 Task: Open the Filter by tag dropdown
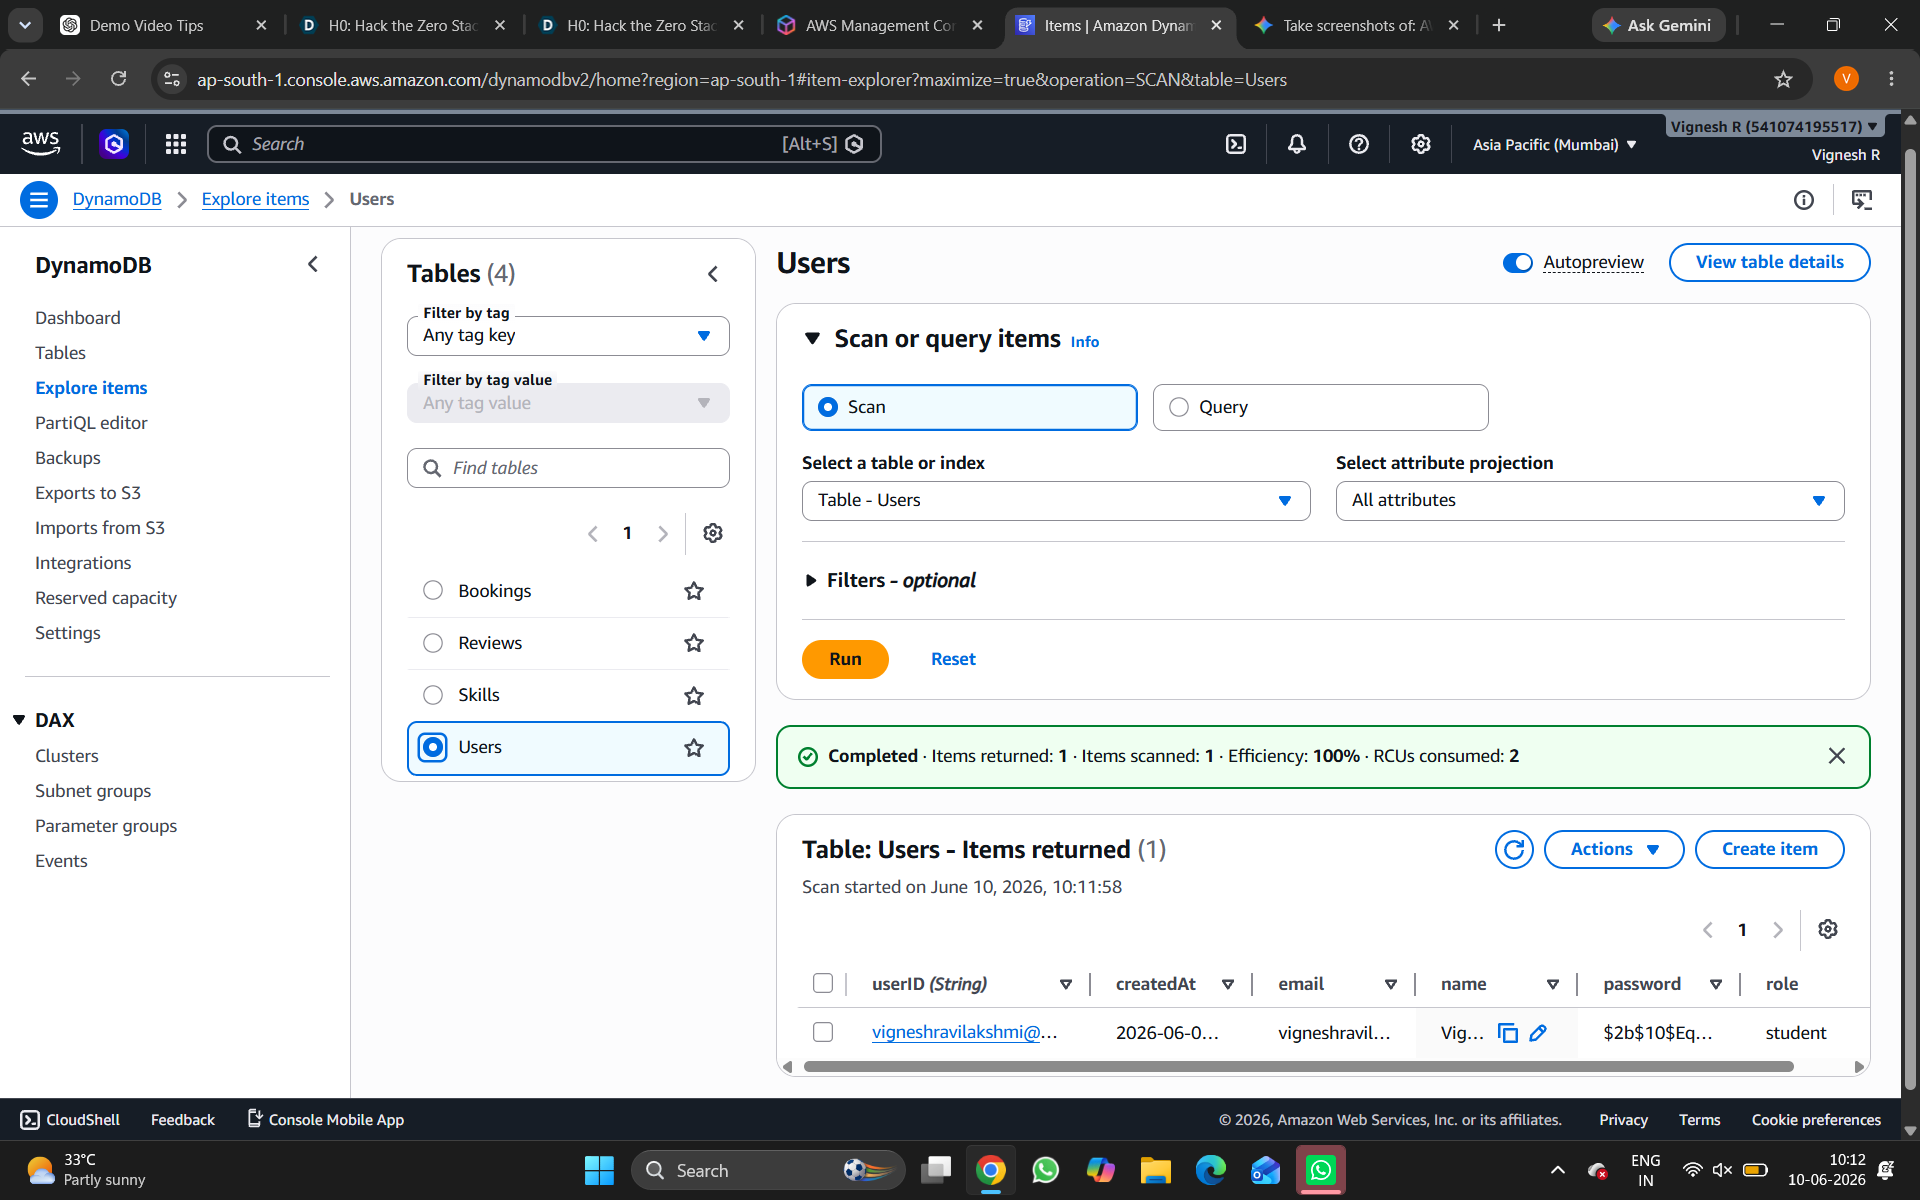click(x=568, y=336)
